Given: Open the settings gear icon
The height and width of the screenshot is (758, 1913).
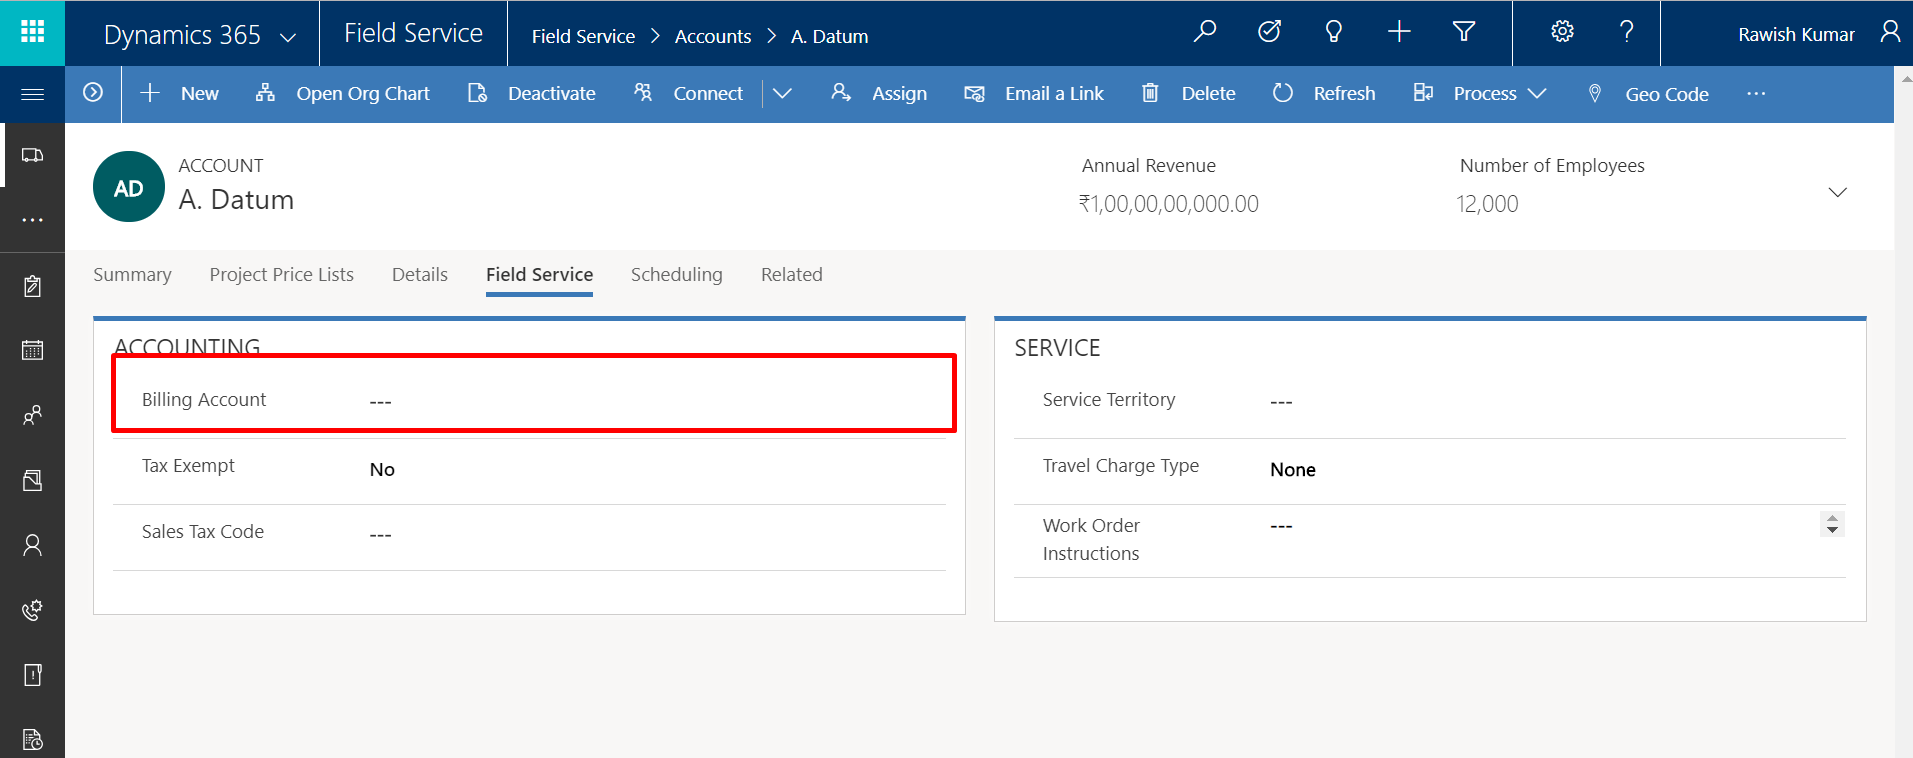Looking at the screenshot, I should [1562, 32].
